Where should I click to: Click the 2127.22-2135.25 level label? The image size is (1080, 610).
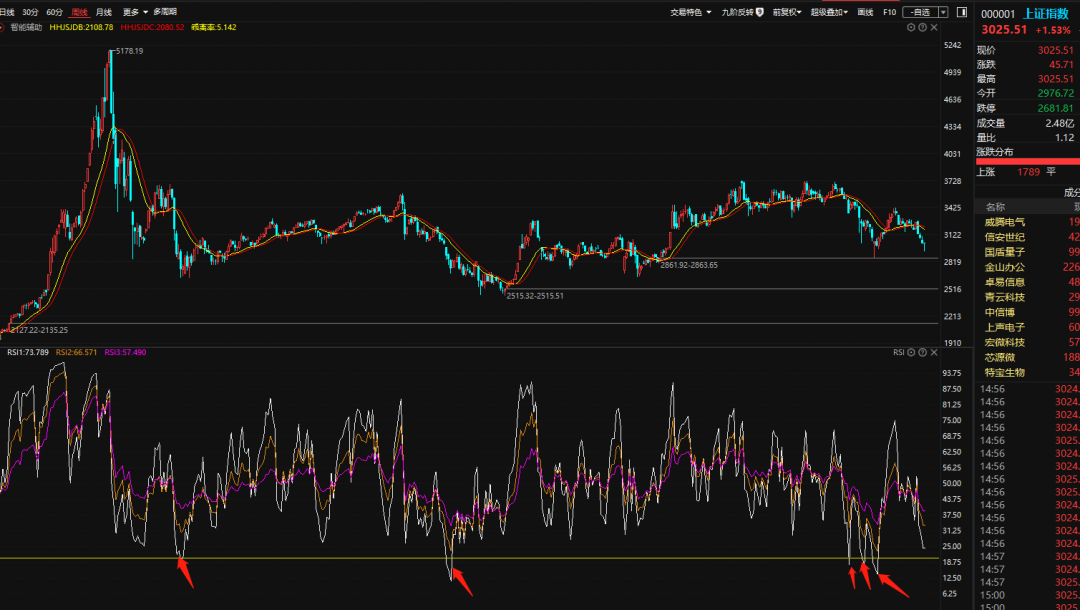[x=39, y=330]
